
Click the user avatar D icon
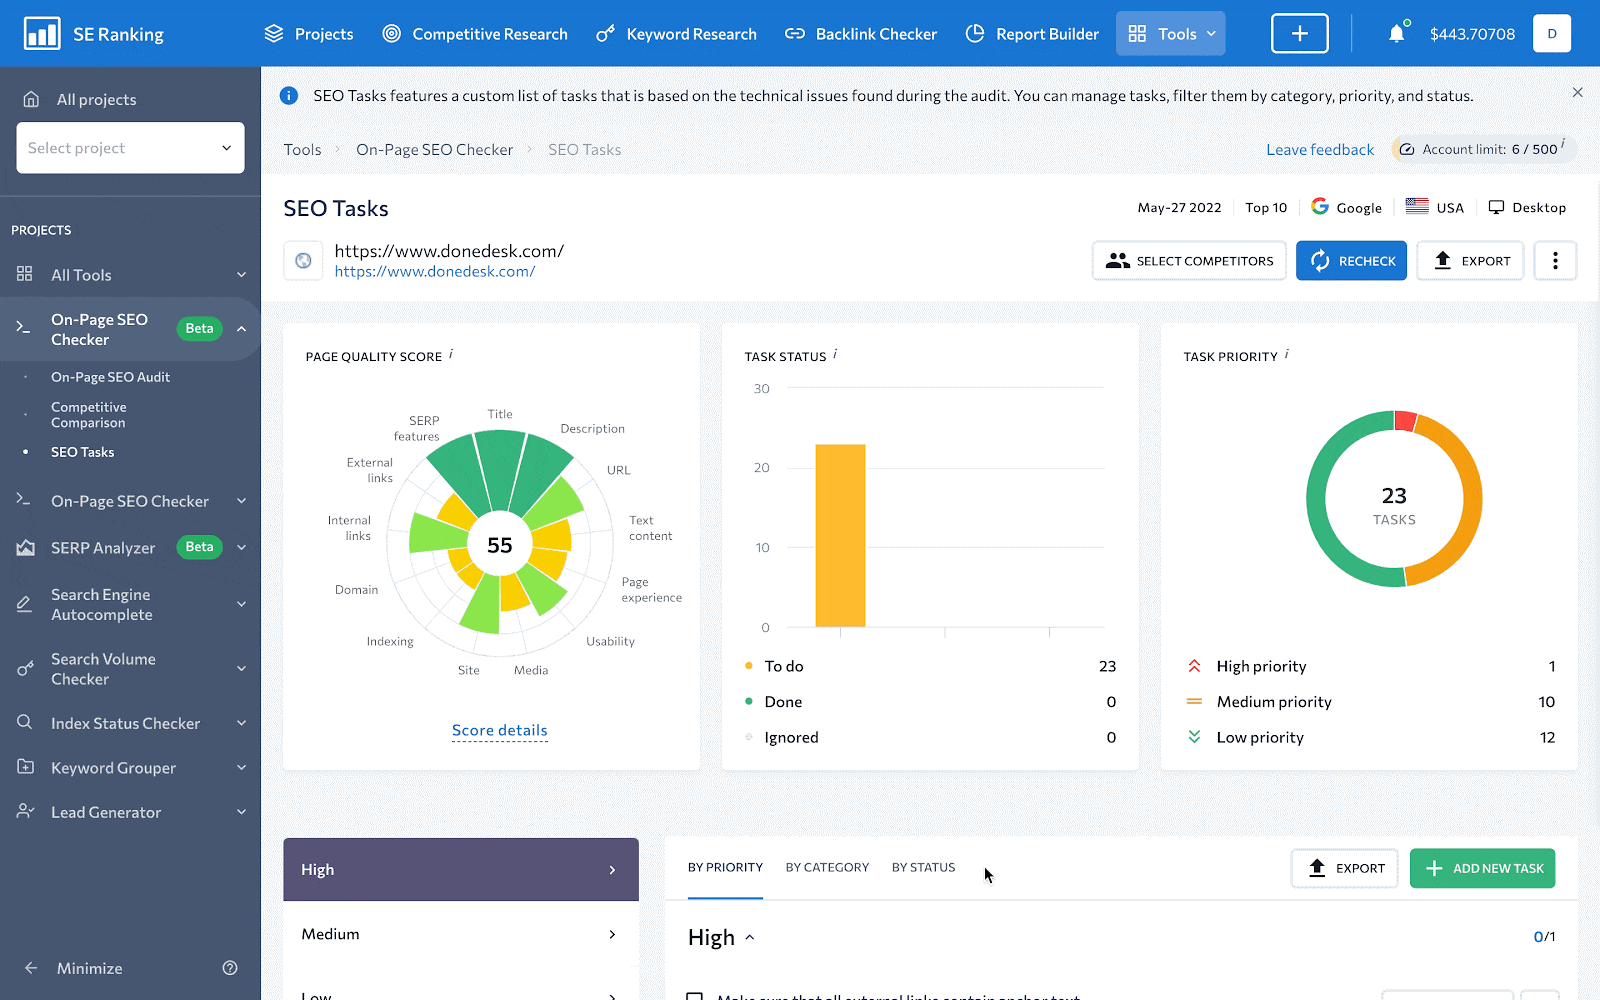(x=1551, y=34)
